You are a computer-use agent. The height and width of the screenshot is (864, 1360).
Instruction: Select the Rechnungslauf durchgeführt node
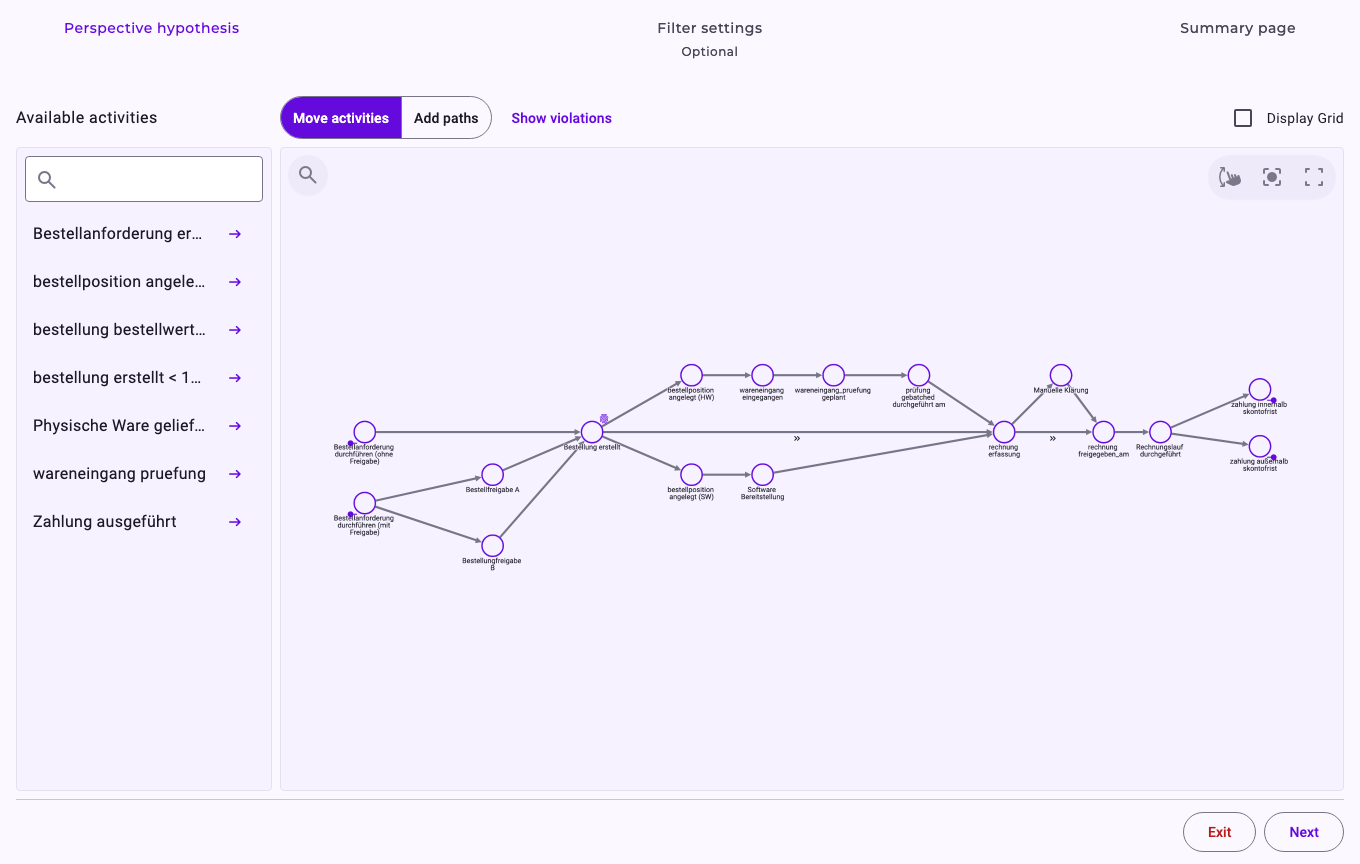(x=1160, y=432)
